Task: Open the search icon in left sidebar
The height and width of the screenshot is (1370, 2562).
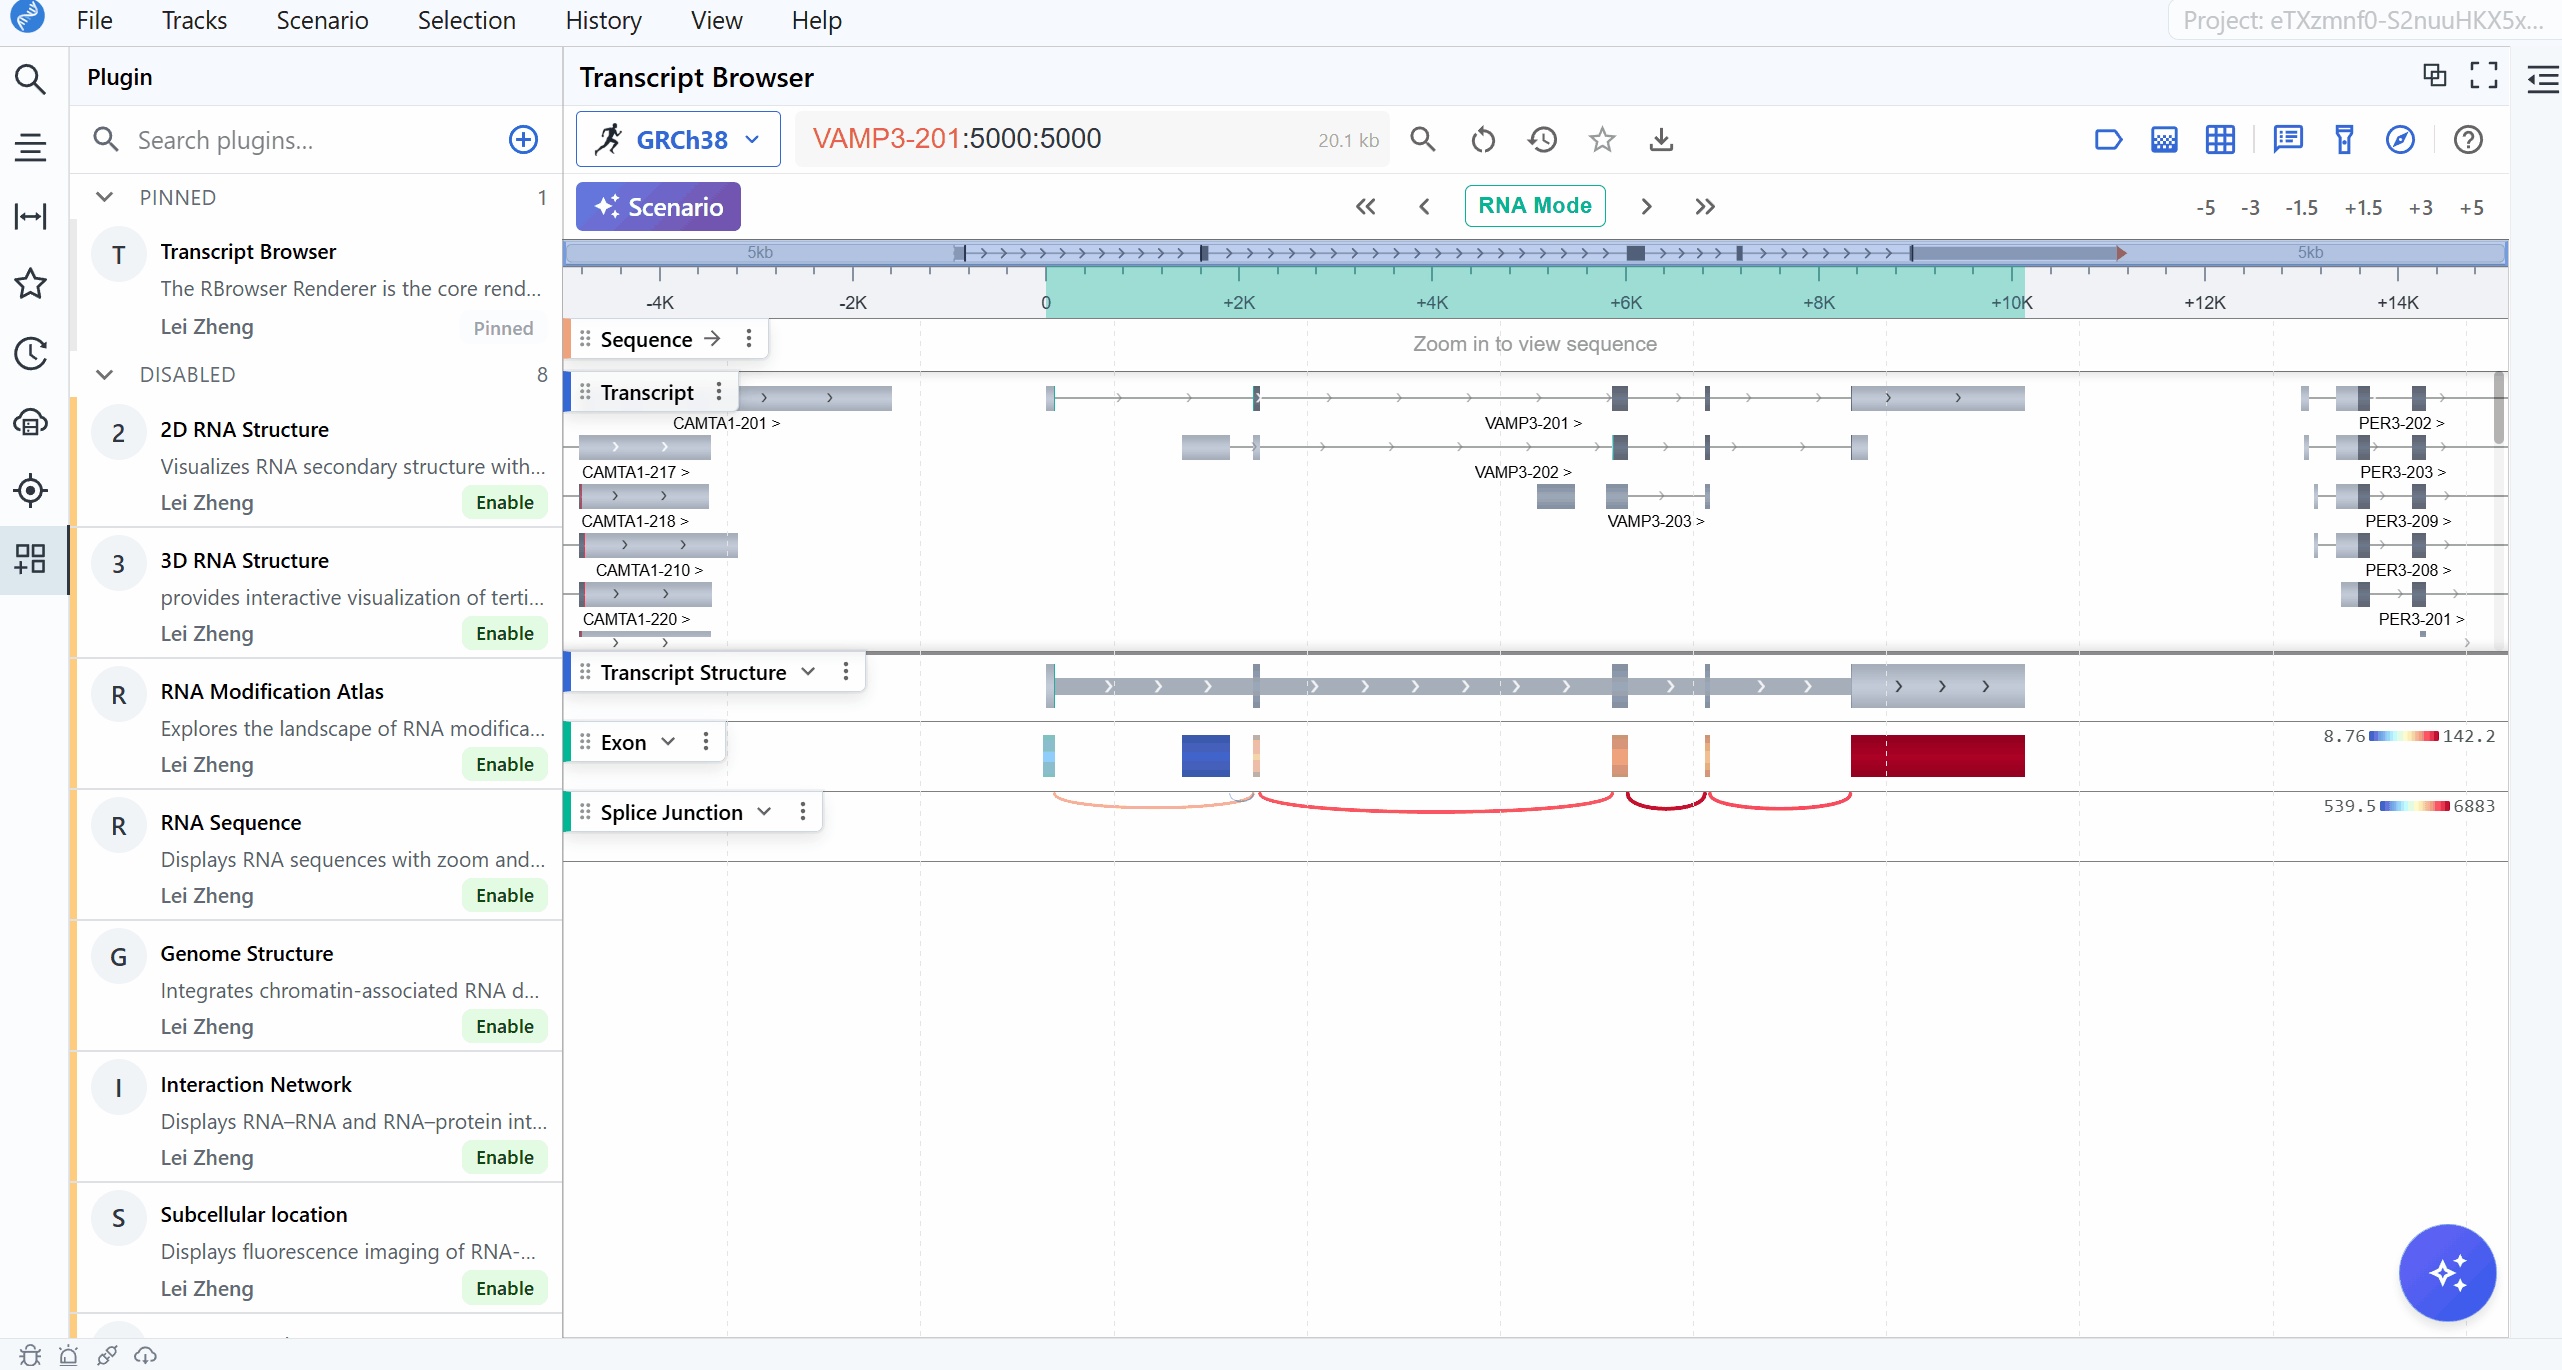Action: click(x=30, y=79)
